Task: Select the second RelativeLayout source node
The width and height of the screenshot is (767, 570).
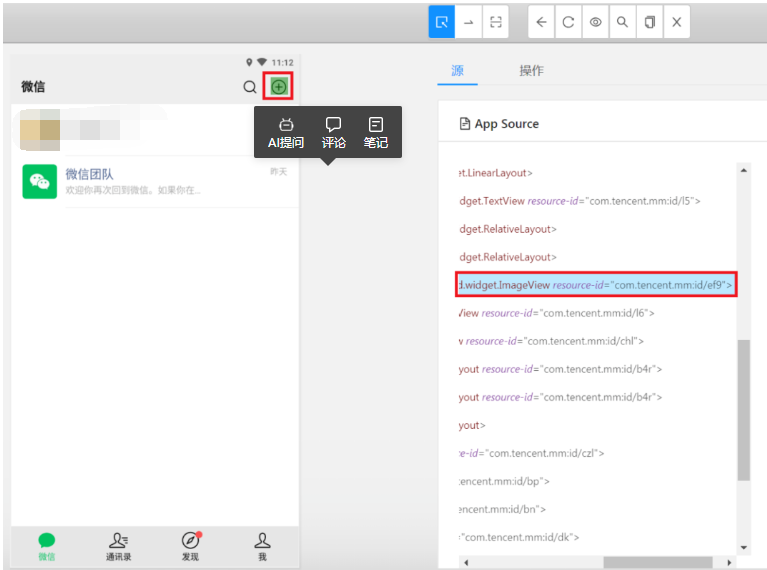Action: point(508,257)
